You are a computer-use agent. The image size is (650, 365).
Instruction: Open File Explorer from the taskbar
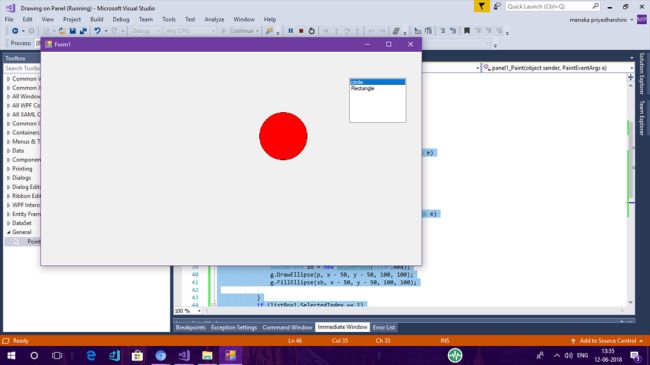(207, 355)
